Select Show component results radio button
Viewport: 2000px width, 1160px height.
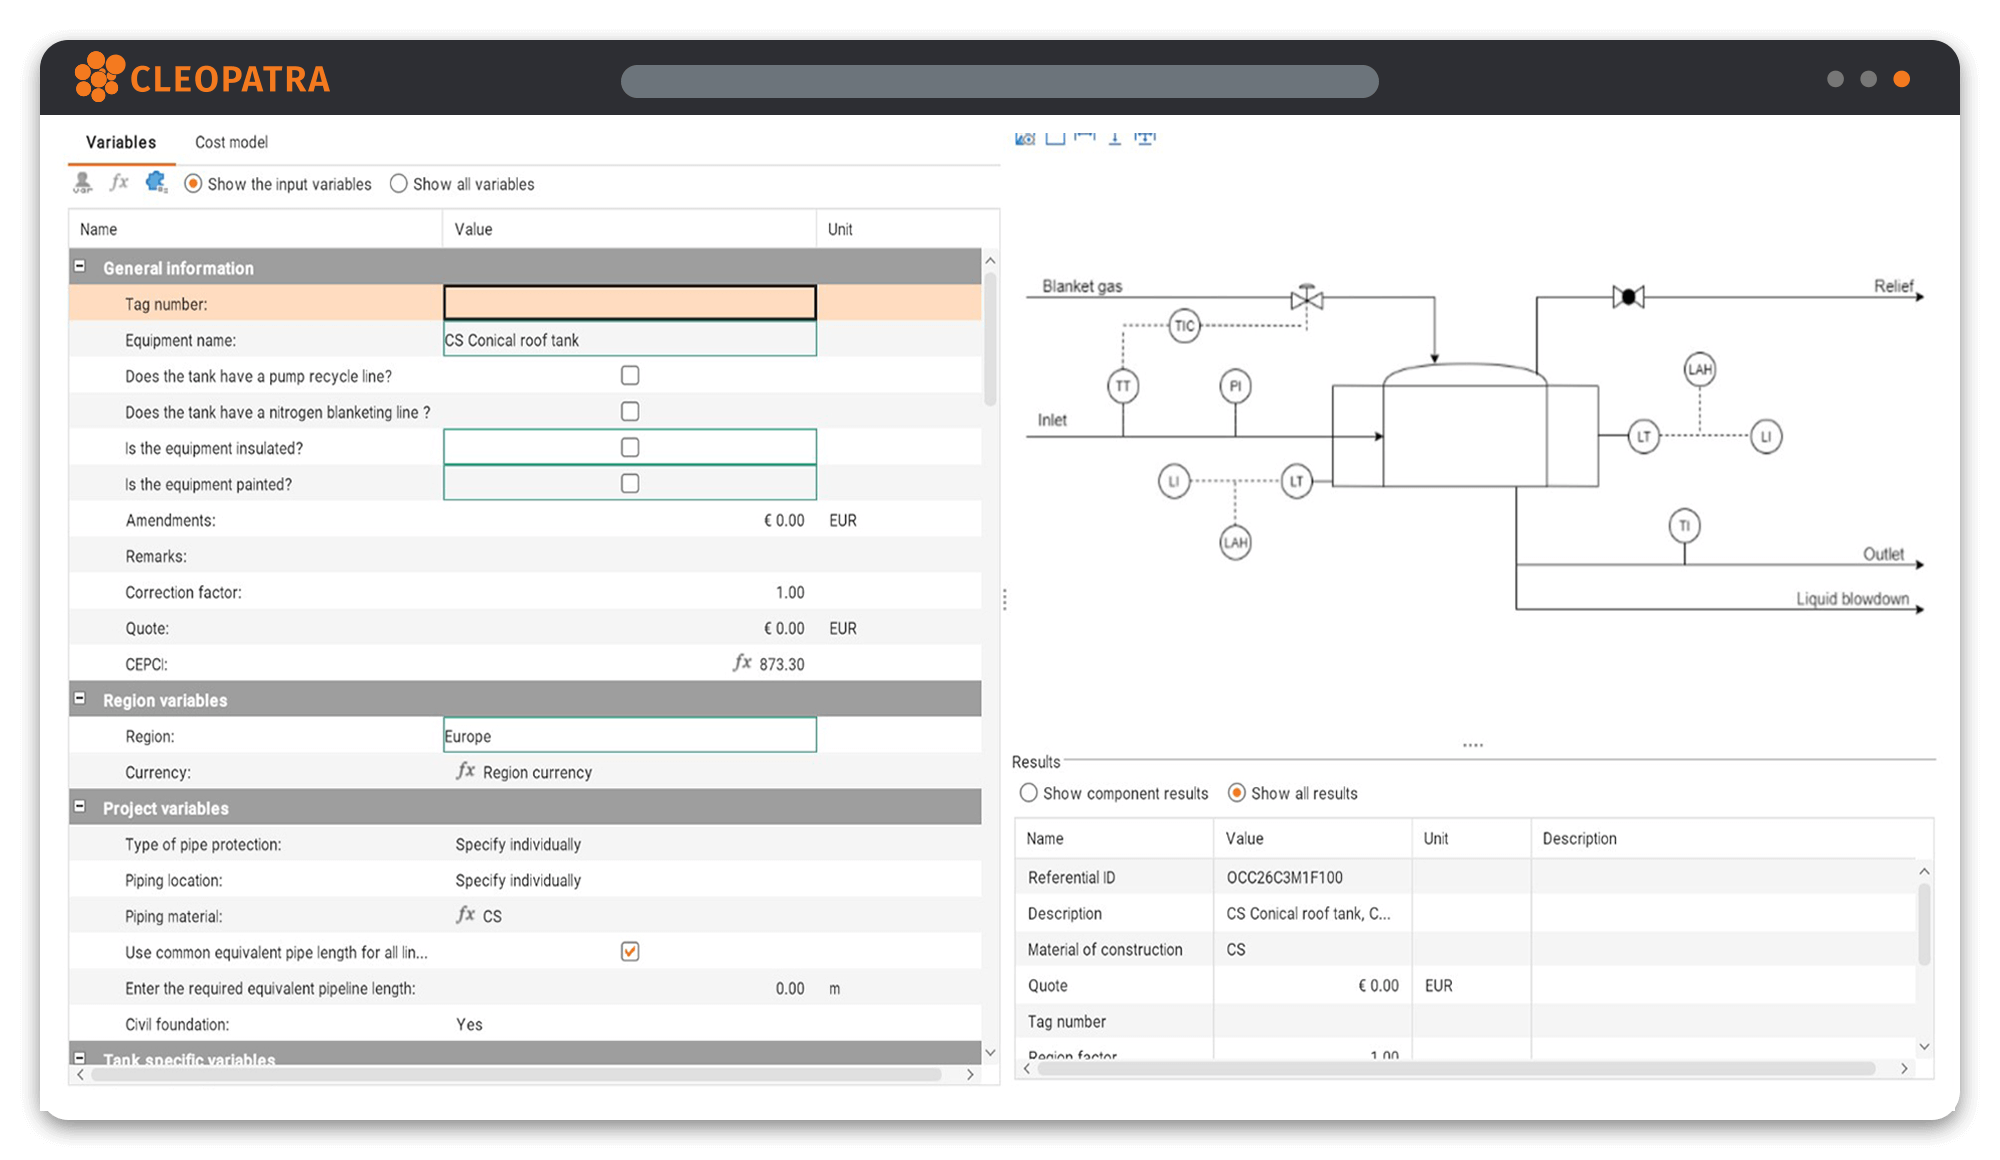[x=1027, y=793]
